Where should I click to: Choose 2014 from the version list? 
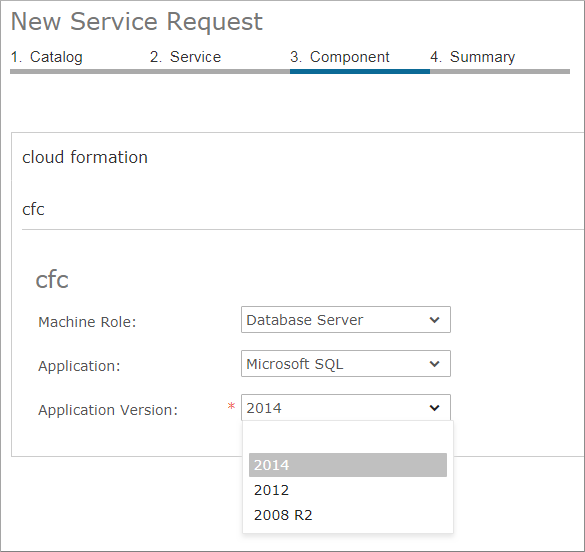point(348,465)
